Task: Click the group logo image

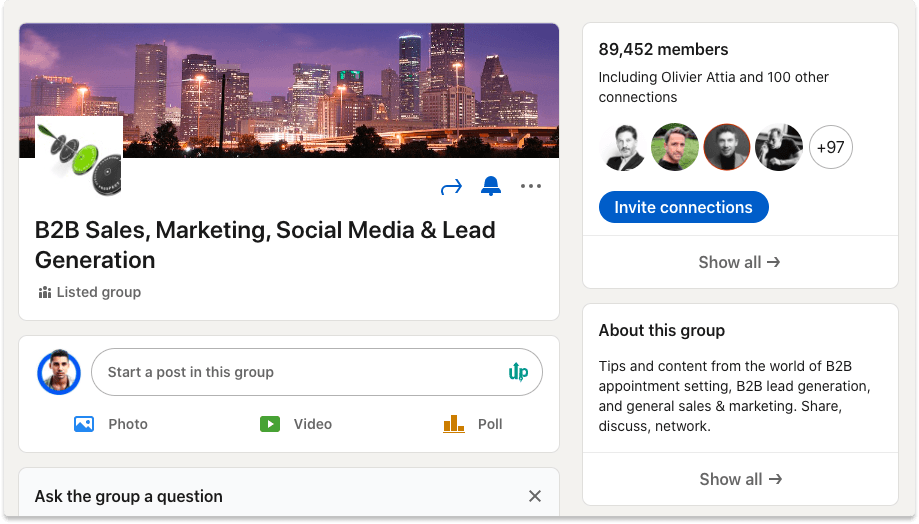Action: click(x=79, y=155)
